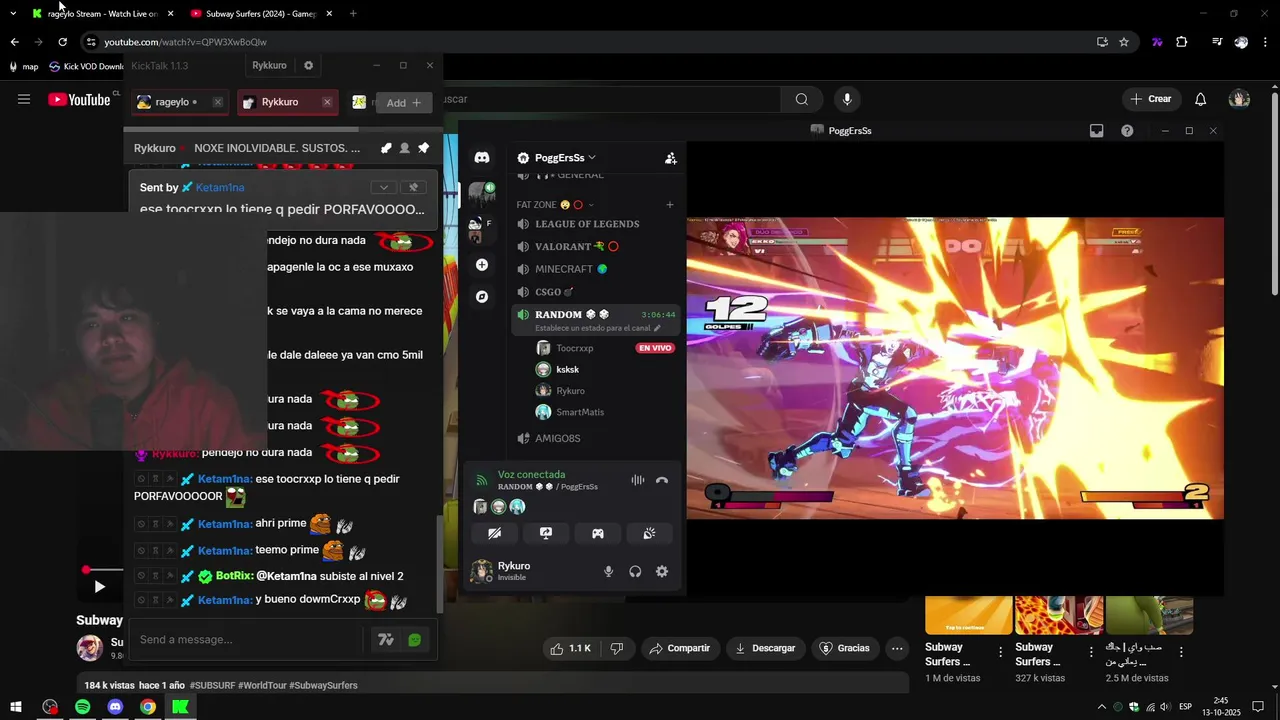Close the rageylo tab in KickTalk

click(x=217, y=102)
